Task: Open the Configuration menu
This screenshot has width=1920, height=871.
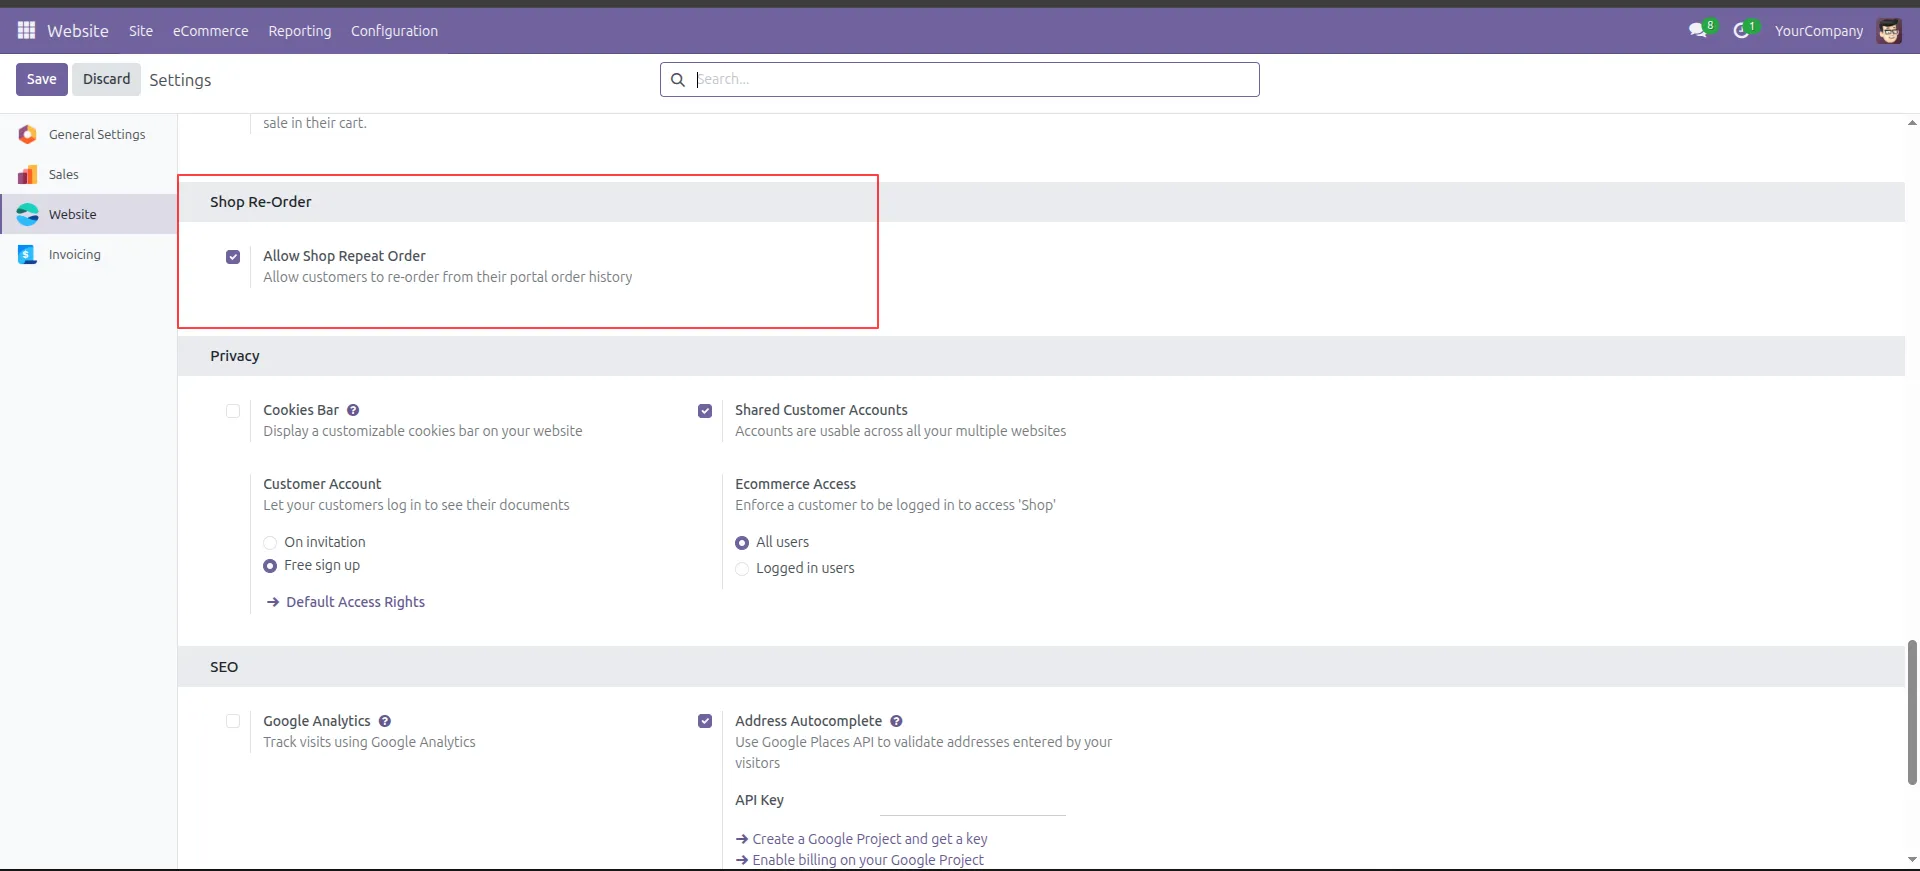Action: 394,31
